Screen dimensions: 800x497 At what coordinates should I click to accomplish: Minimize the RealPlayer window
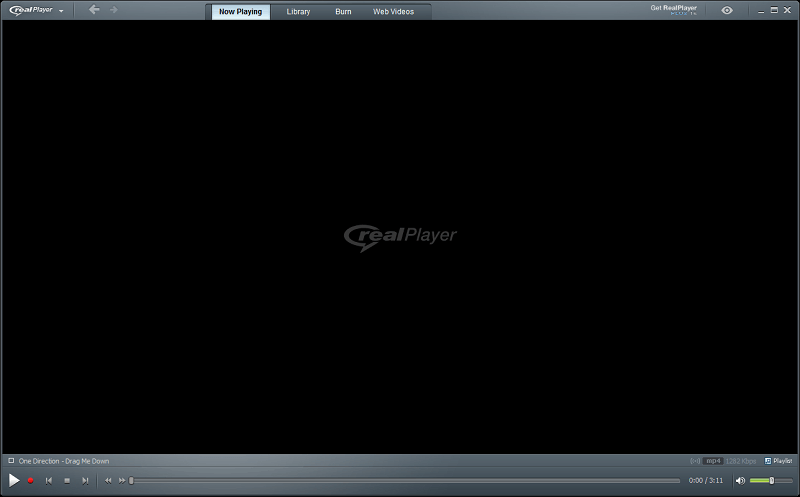click(761, 10)
